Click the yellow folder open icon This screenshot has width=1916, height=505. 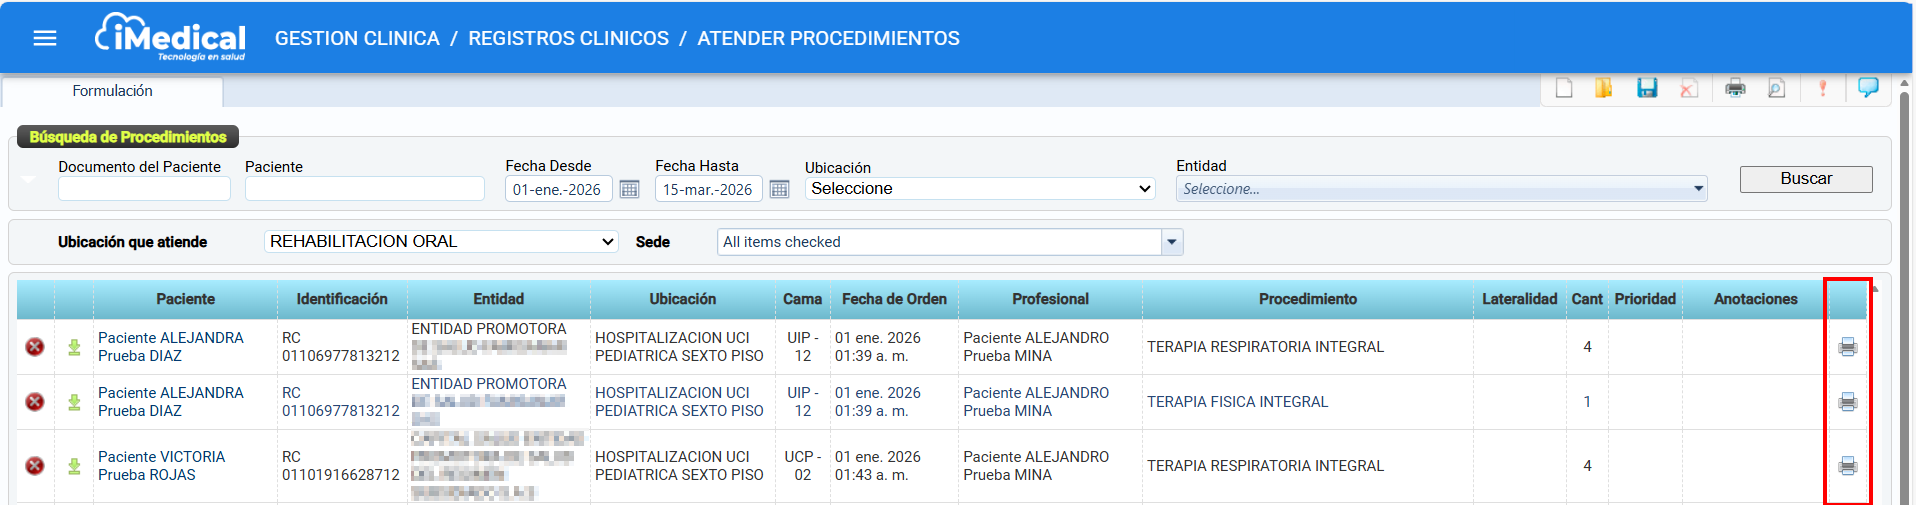[1604, 89]
